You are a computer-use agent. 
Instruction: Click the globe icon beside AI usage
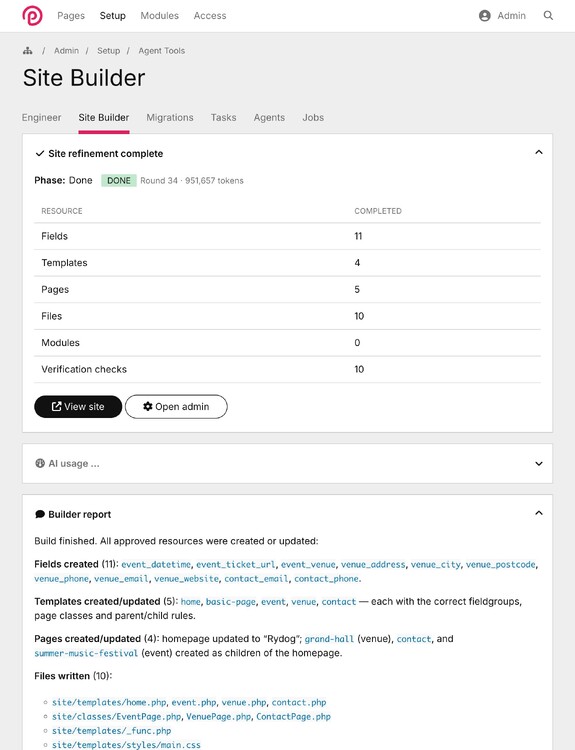pyautogui.click(x=40, y=463)
